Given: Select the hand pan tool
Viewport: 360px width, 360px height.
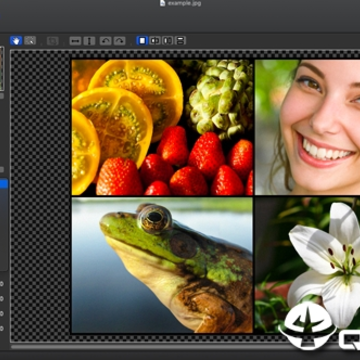Looking at the screenshot, I should point(16,41).
